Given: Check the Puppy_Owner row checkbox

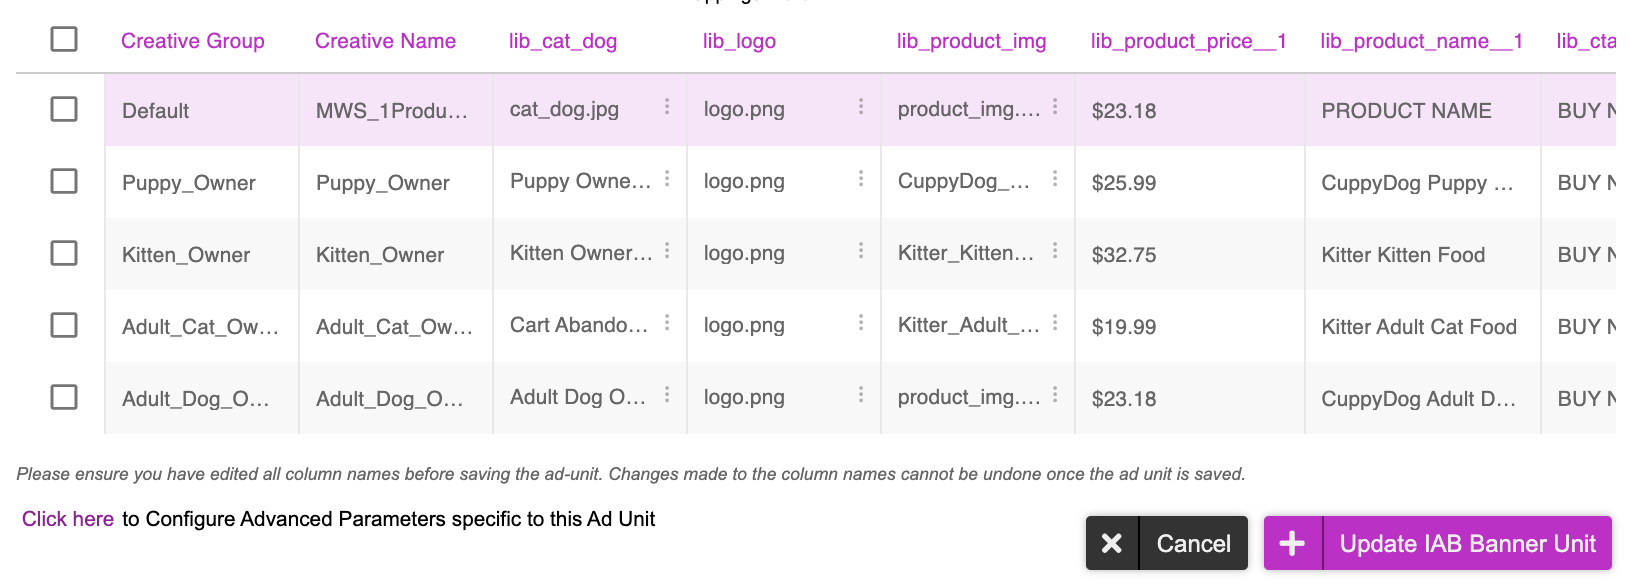Looking at the screenshot, I should click(64, 181).
